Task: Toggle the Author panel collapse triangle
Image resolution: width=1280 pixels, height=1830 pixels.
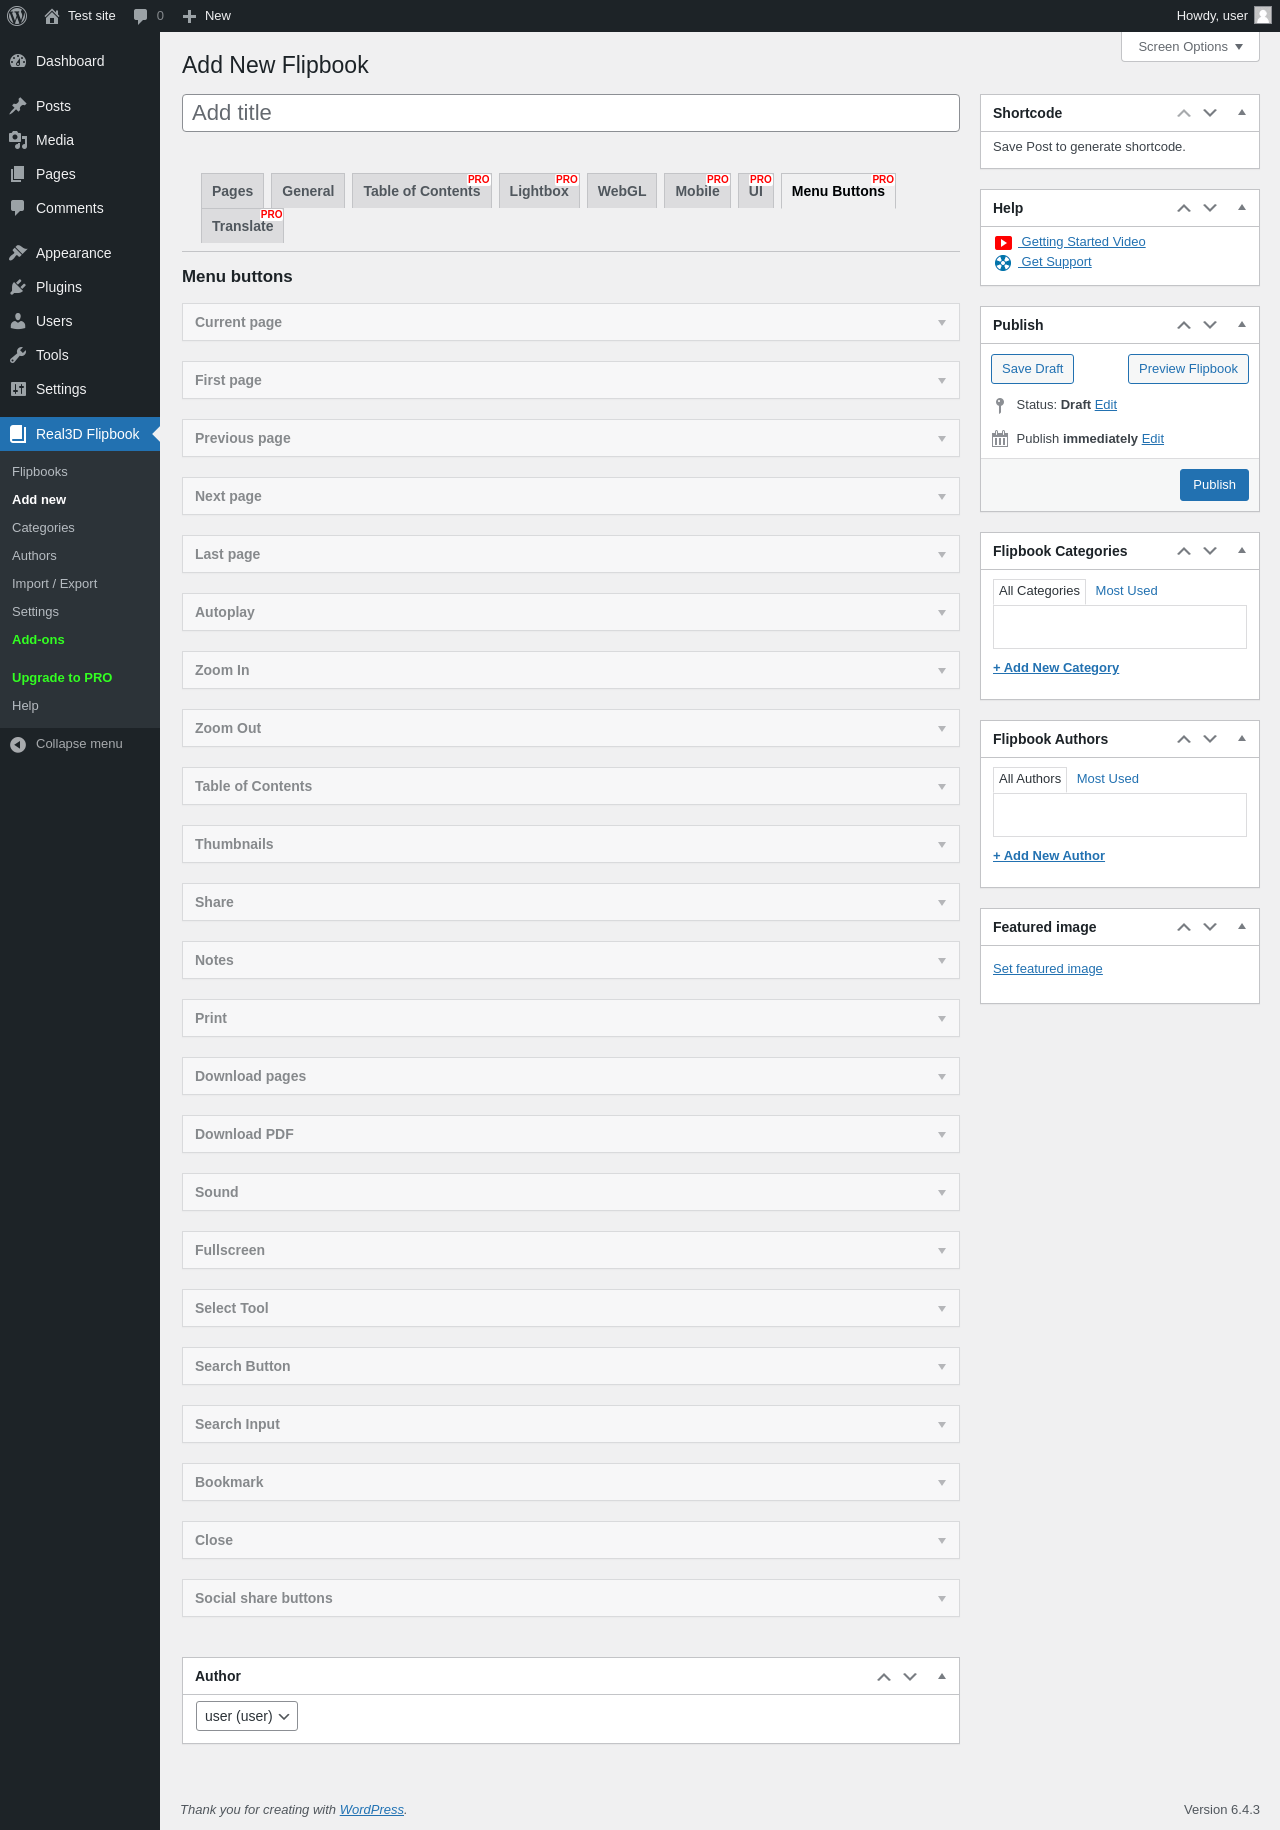Action: pyautogui.click(x=942, y=1677)
